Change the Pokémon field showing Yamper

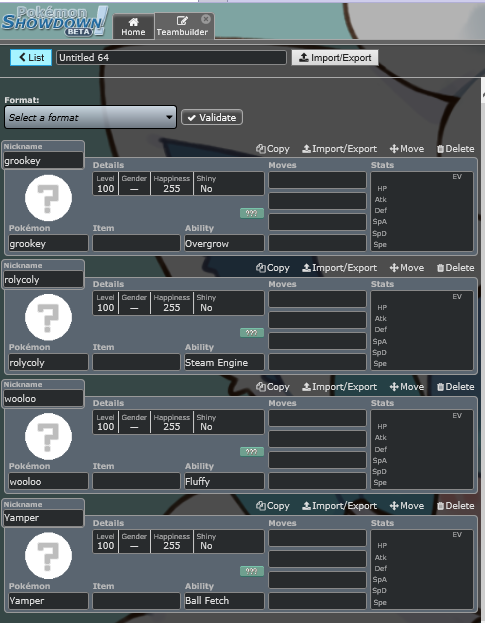(48, 601)
